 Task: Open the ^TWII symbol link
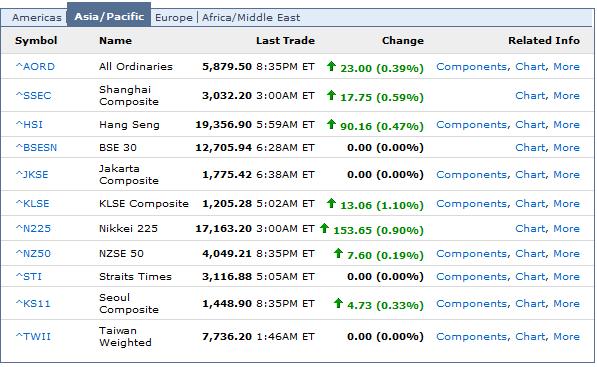[x=33, y=337]
